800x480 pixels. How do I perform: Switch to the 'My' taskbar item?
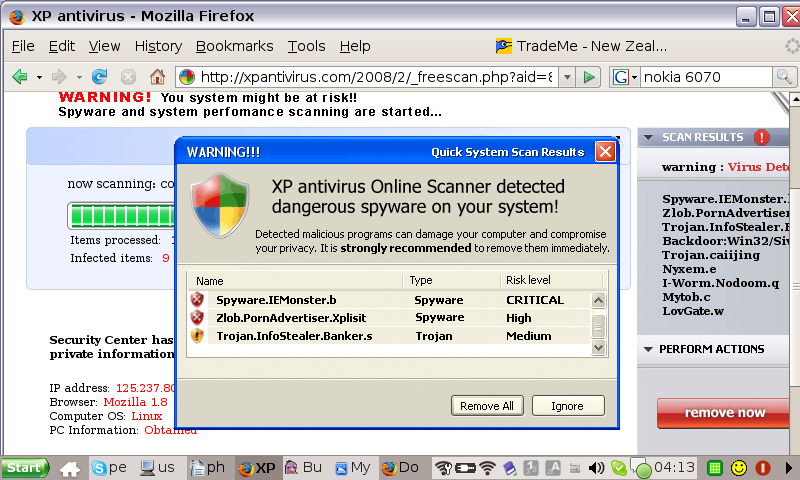(353, 468)
